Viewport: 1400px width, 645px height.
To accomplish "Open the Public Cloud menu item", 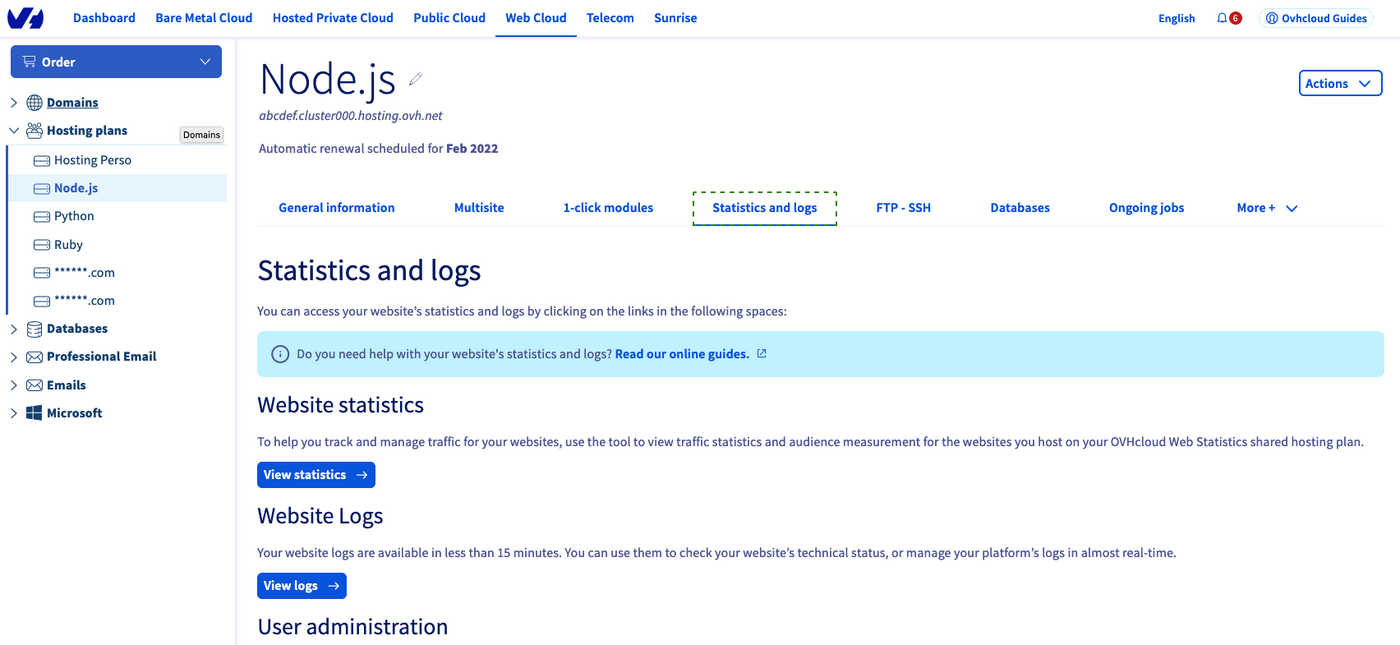I will (x=449, y=17).
